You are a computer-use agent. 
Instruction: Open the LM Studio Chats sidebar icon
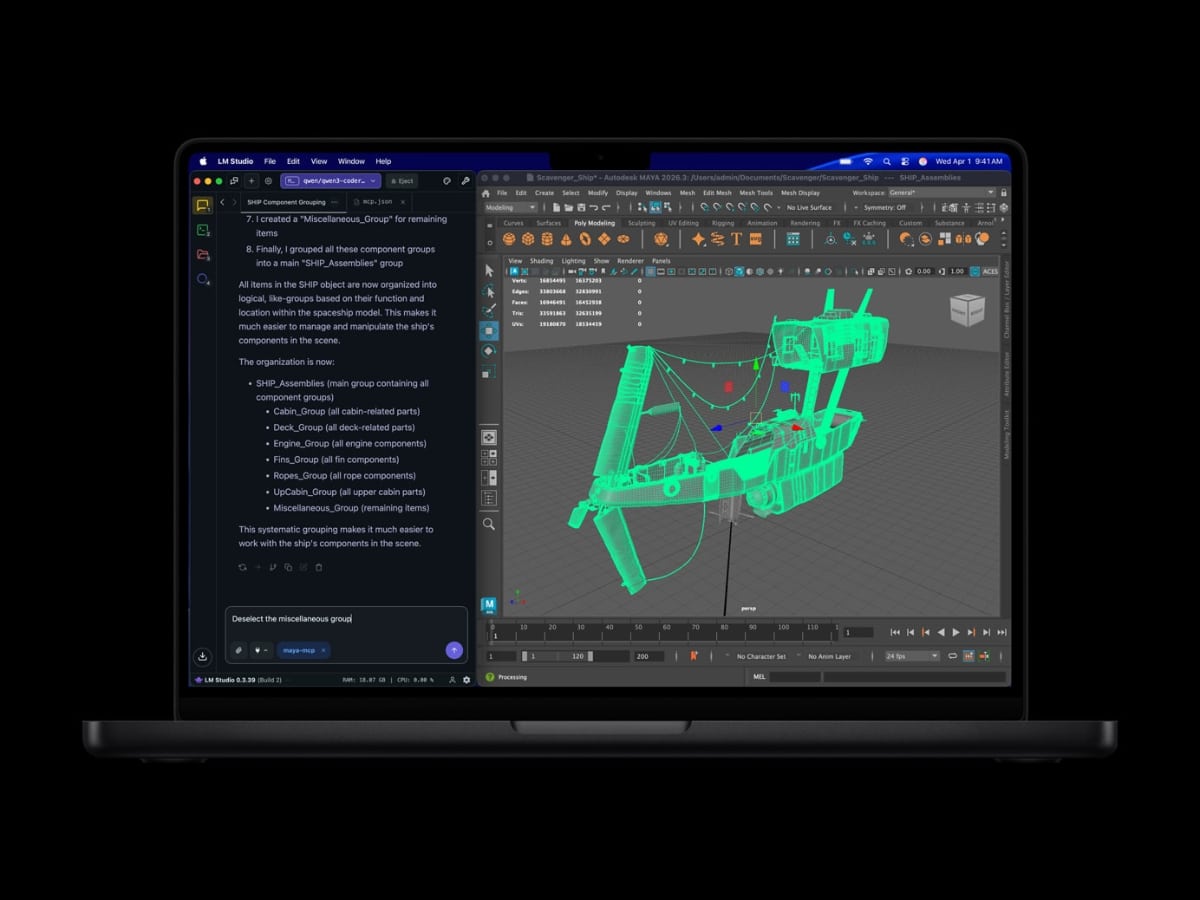click(203, 206)
